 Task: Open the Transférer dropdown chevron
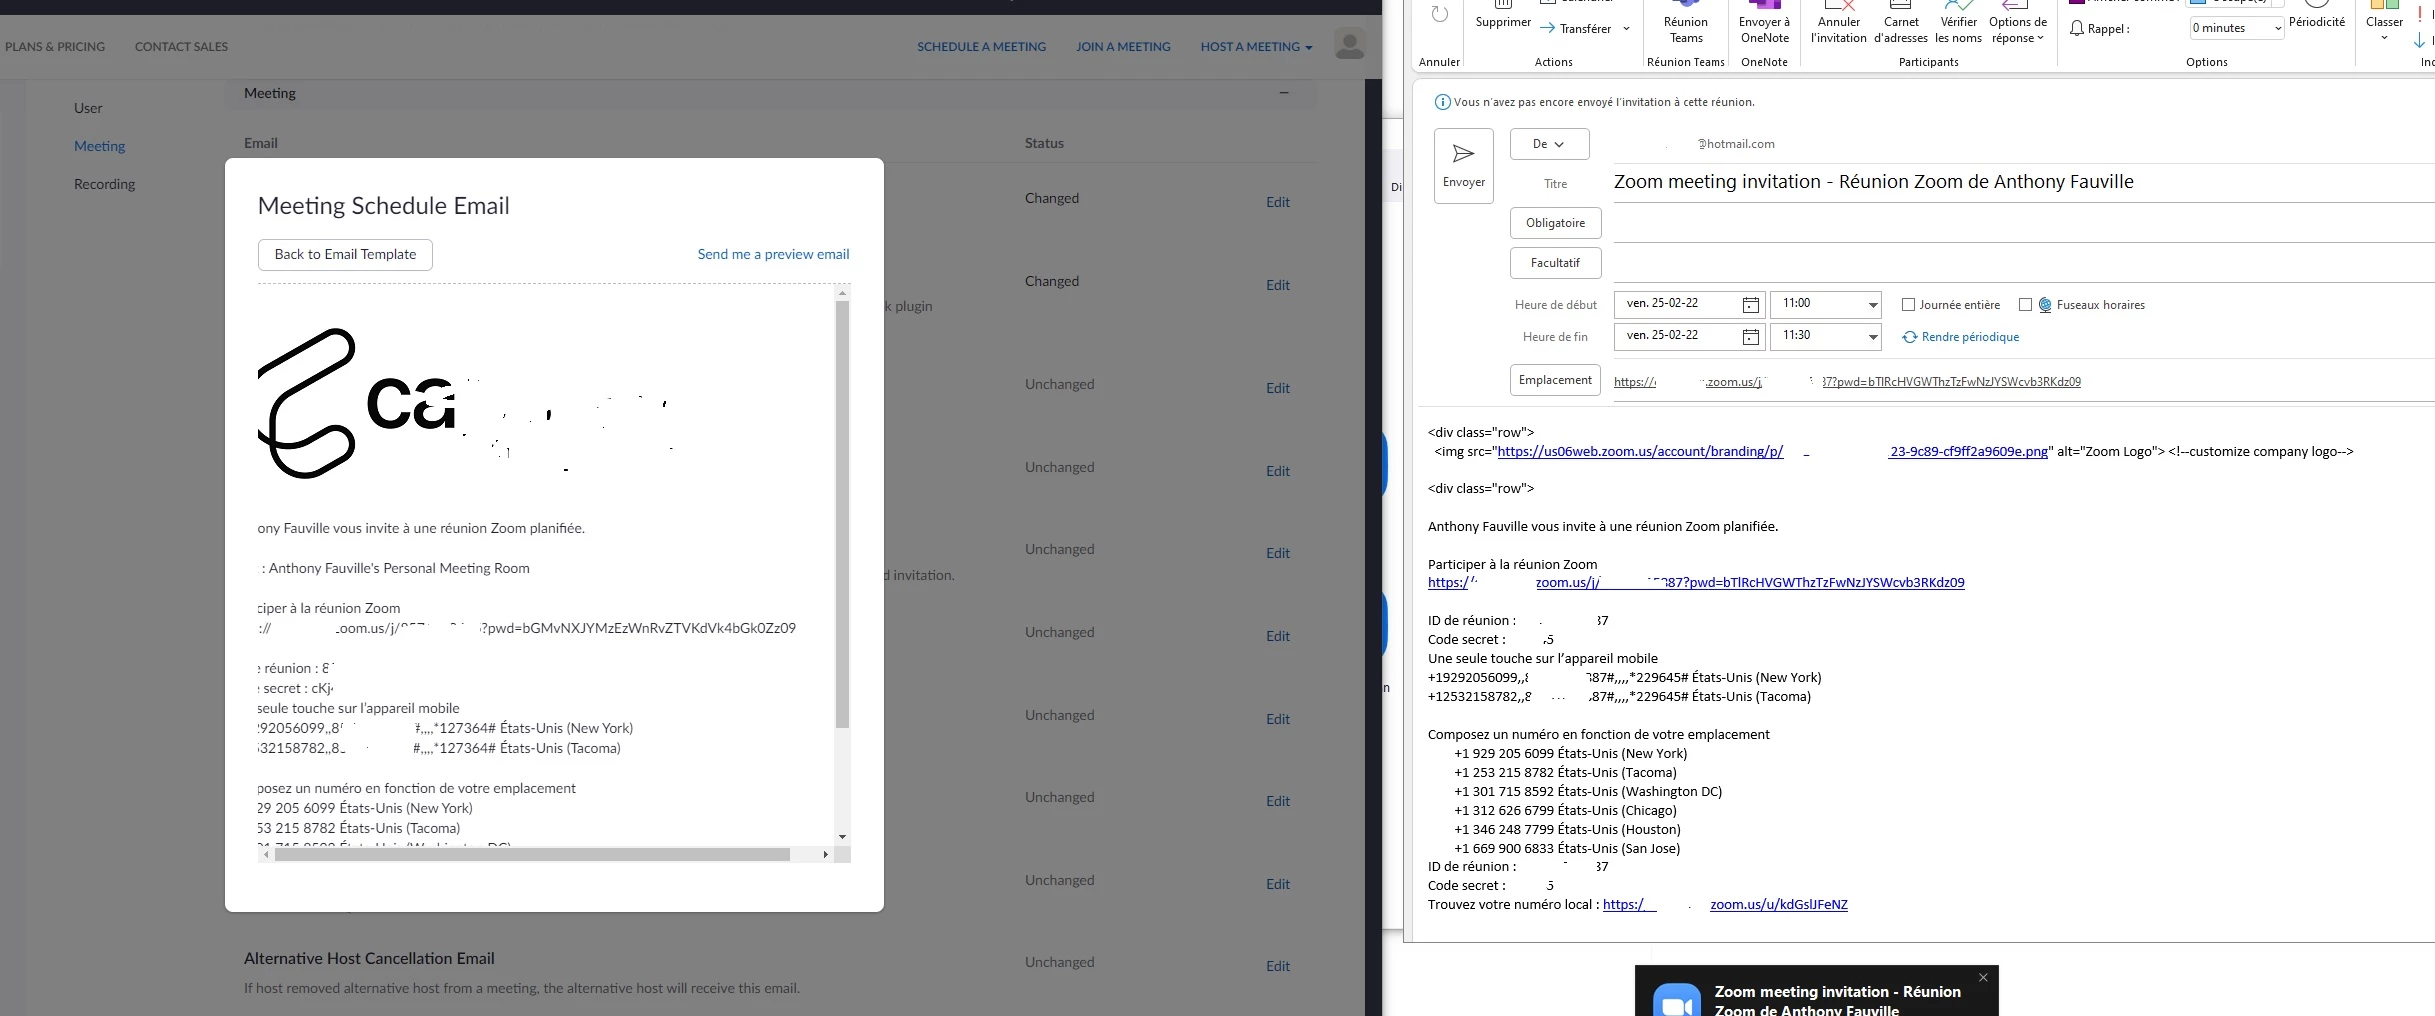[1626, 29]
